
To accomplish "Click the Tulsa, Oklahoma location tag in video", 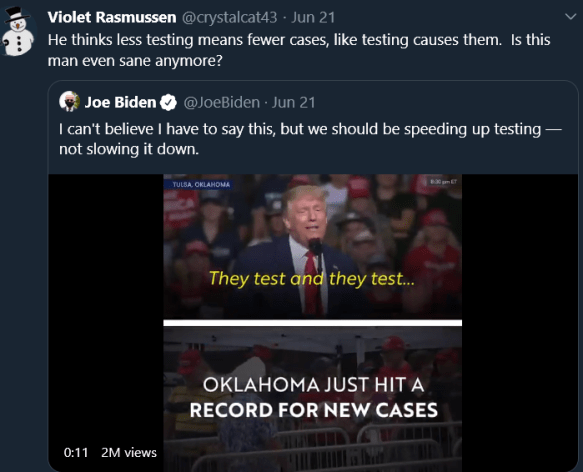I will [x=199, y=184].
